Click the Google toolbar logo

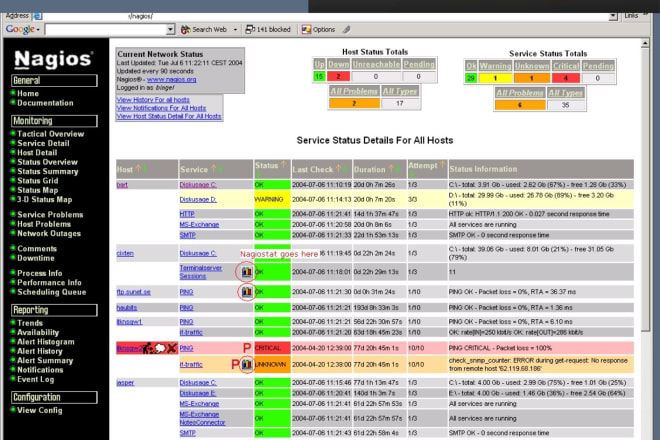[20, 29]
